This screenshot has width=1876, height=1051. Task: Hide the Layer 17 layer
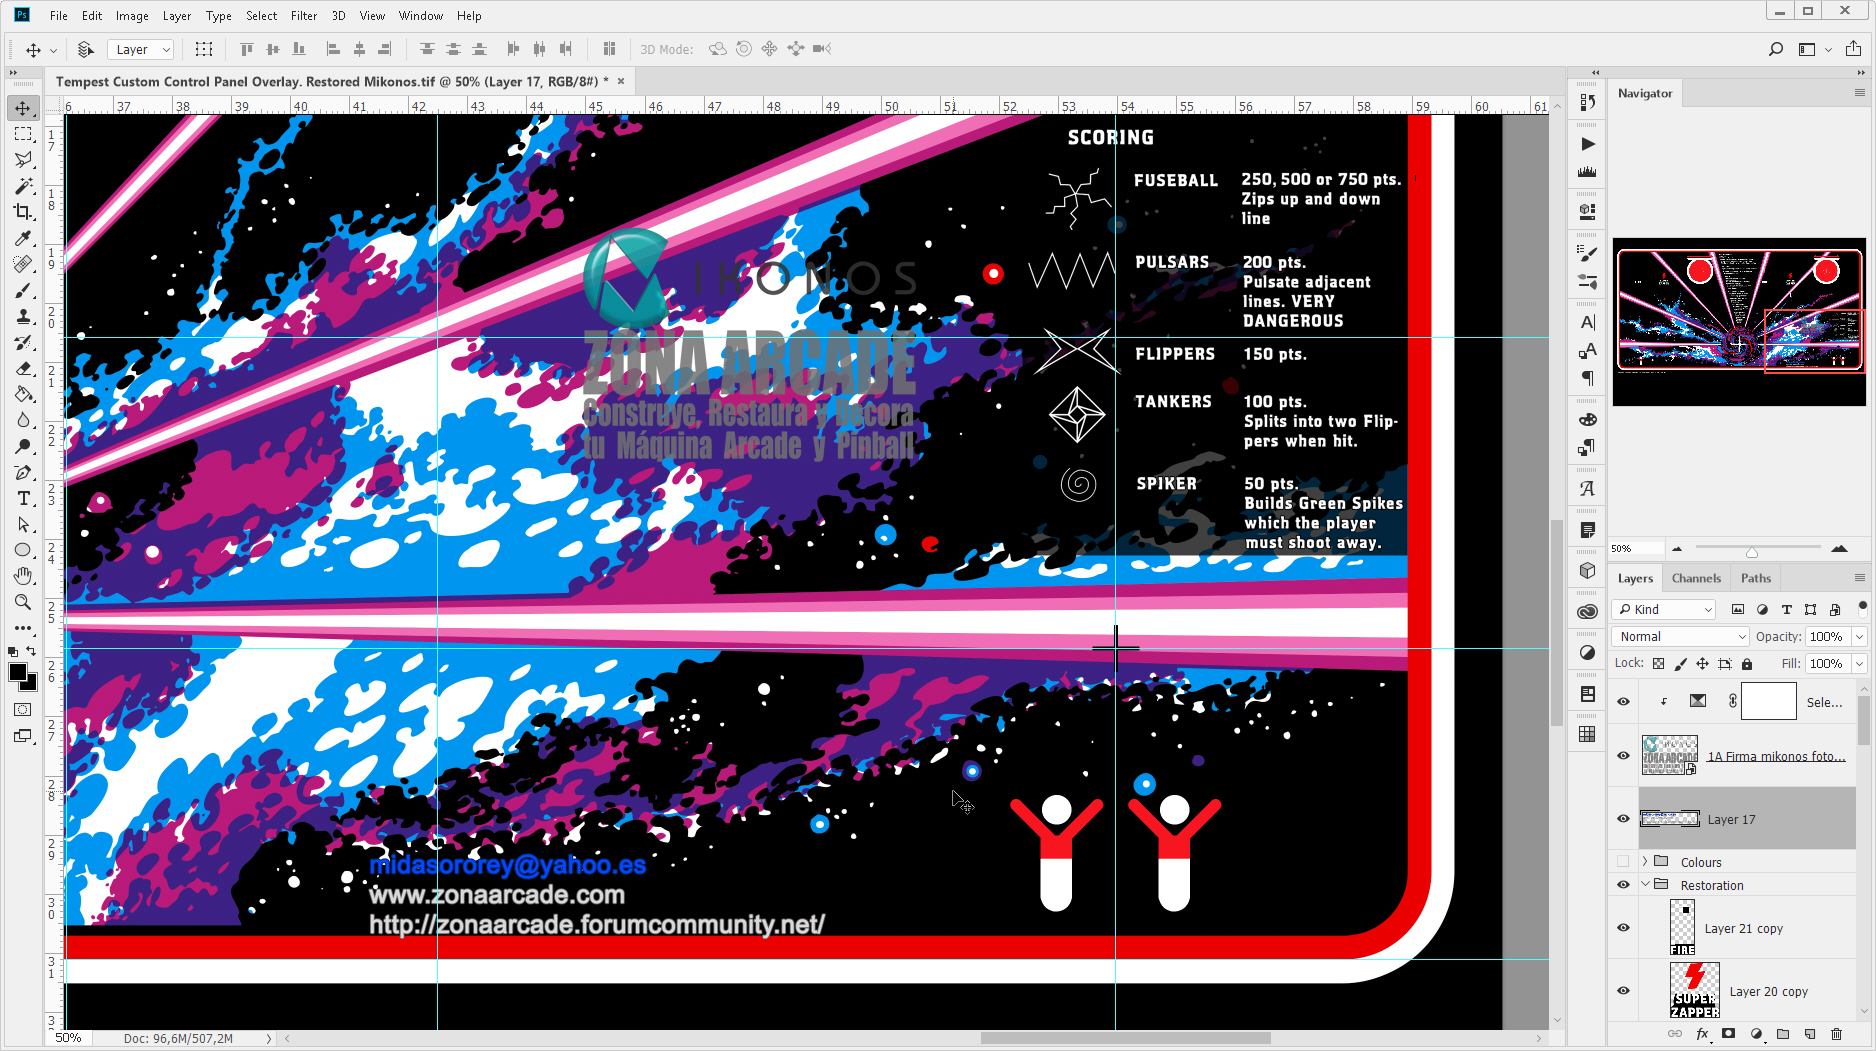[x=1623, y=819]
